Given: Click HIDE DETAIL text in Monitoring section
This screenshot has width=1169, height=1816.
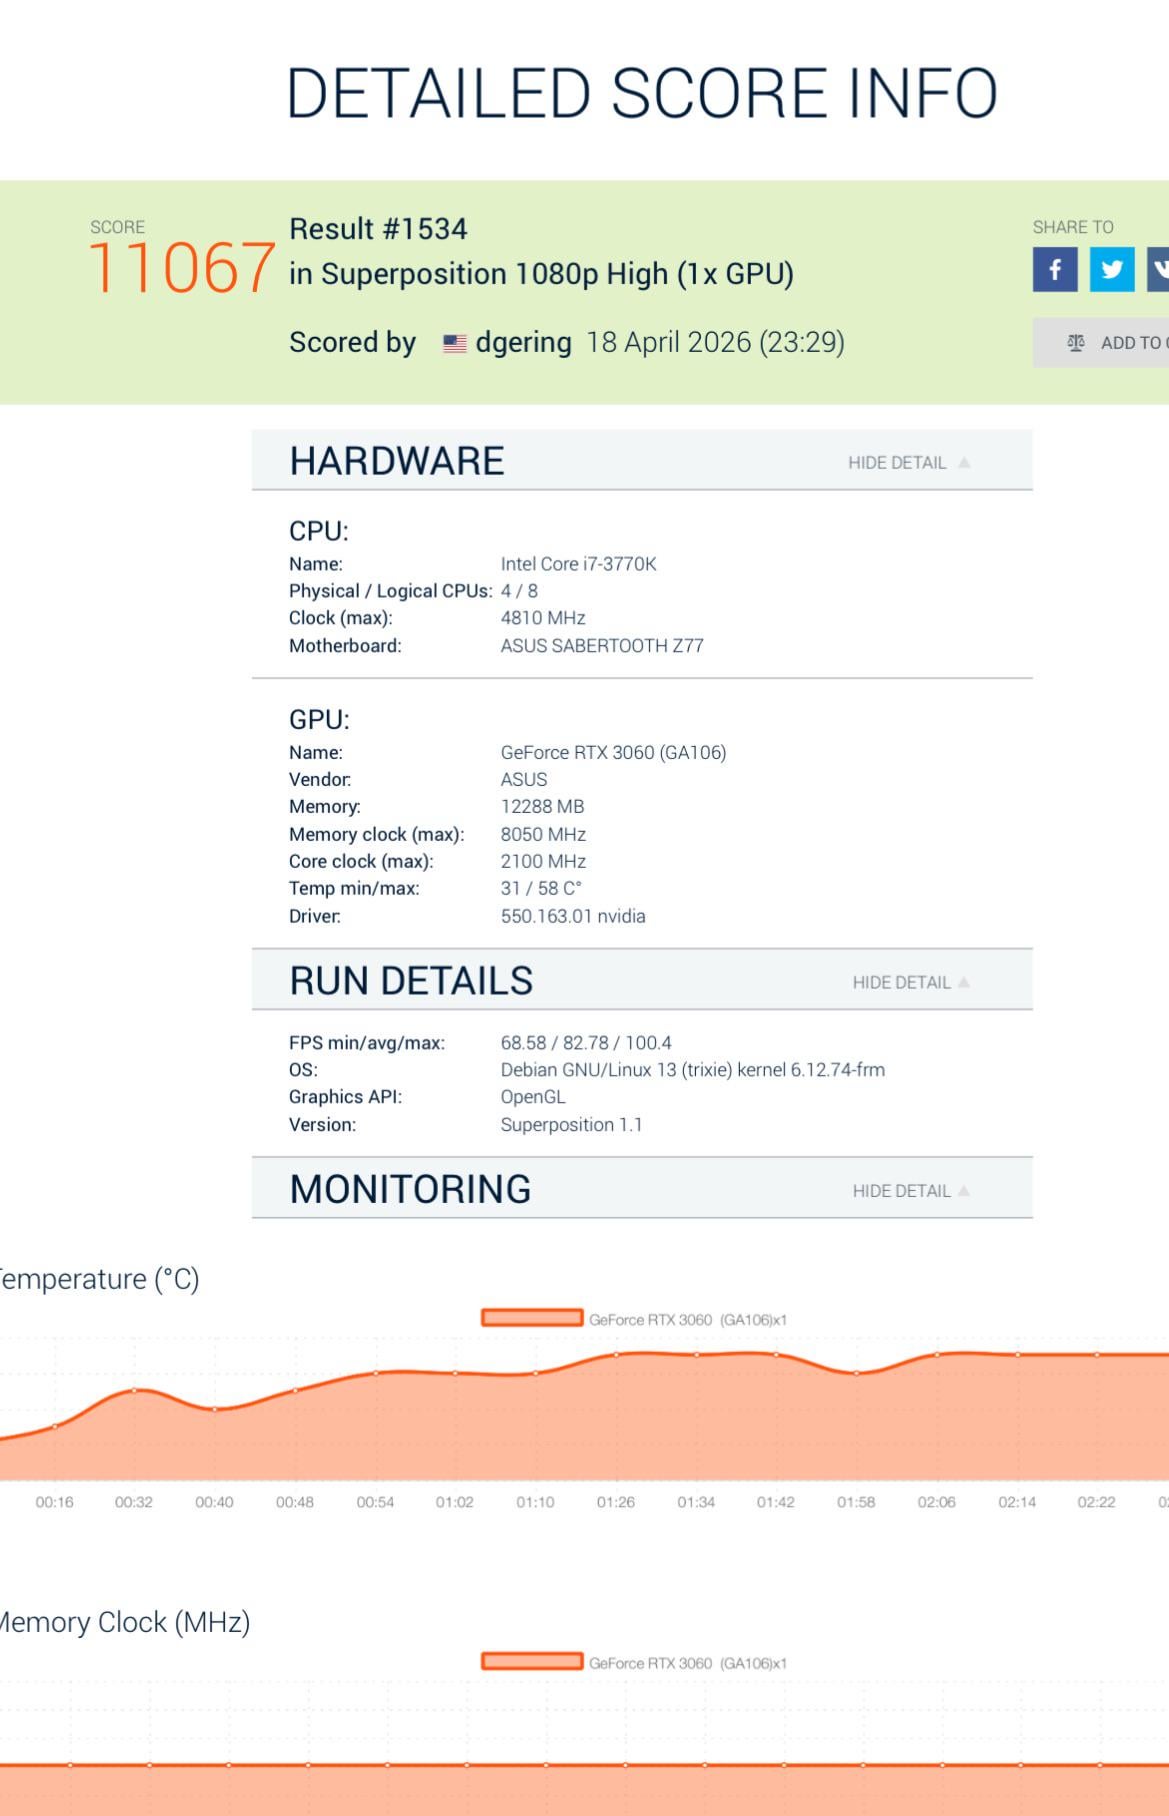Looking at the screenshot, I should click(x=901, y=1190).
